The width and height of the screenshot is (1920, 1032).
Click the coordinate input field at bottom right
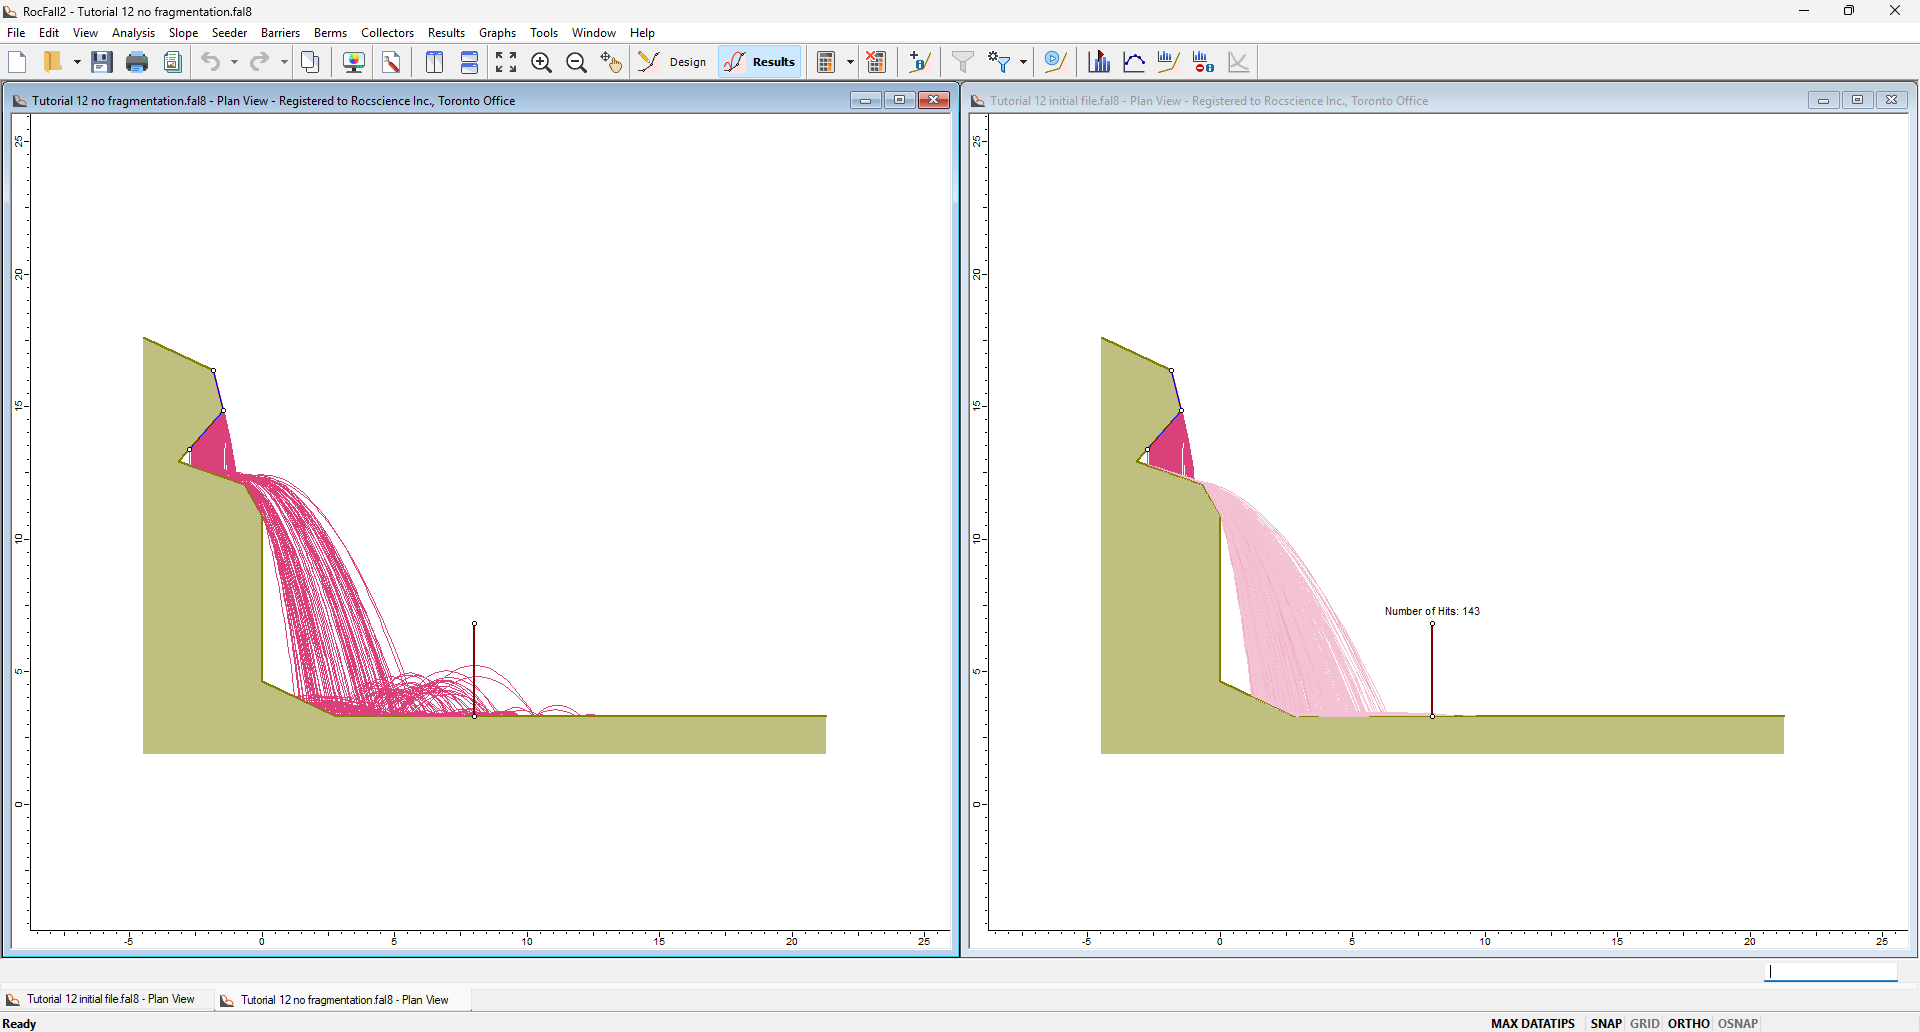point(1830,971)
